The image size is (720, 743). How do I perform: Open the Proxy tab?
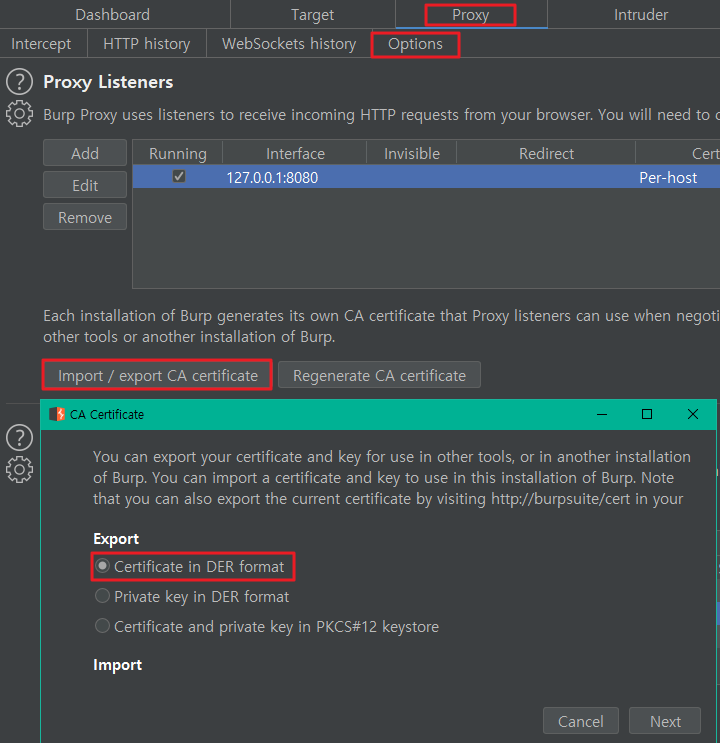point(471,15)
